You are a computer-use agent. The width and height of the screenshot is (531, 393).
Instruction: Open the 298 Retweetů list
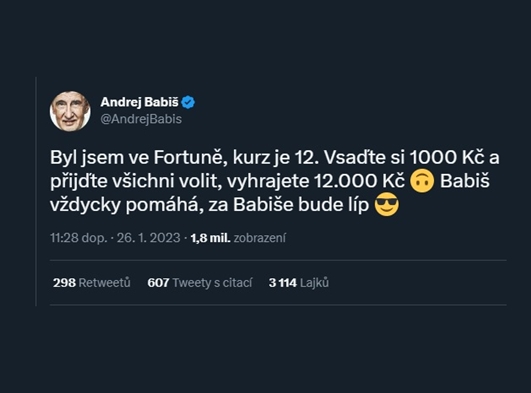tap(91, 283)
